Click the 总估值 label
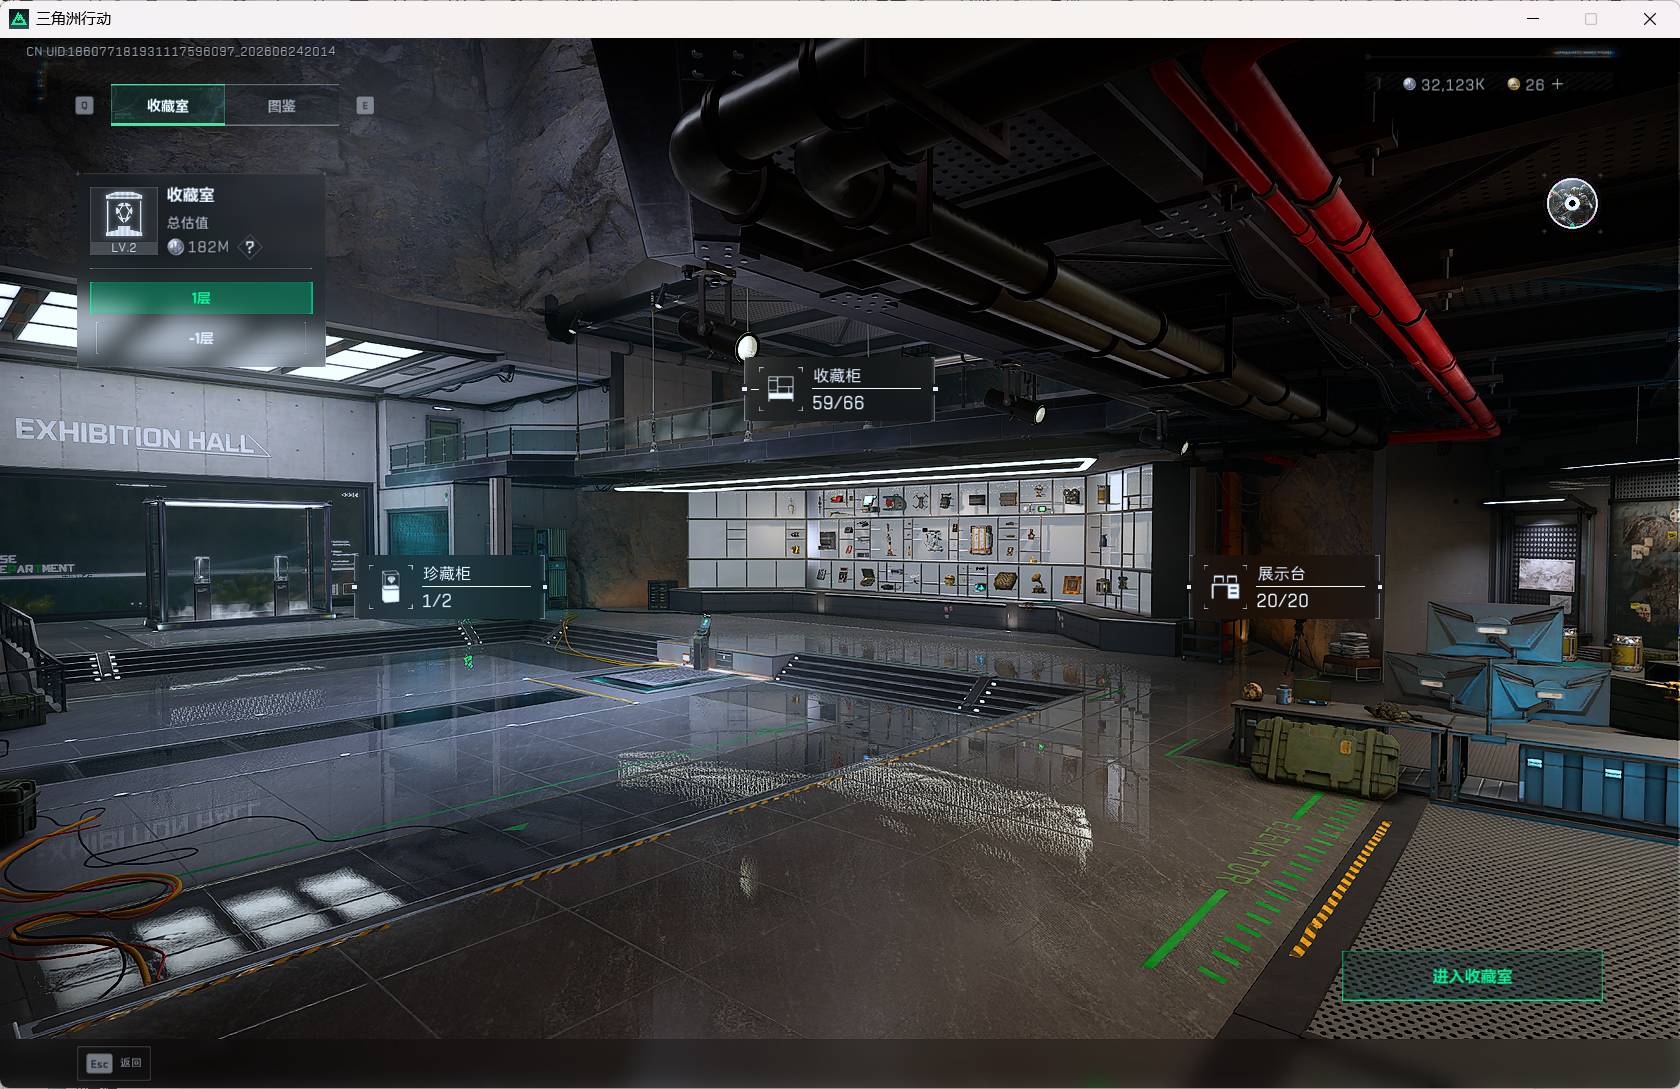 [188, 223]
